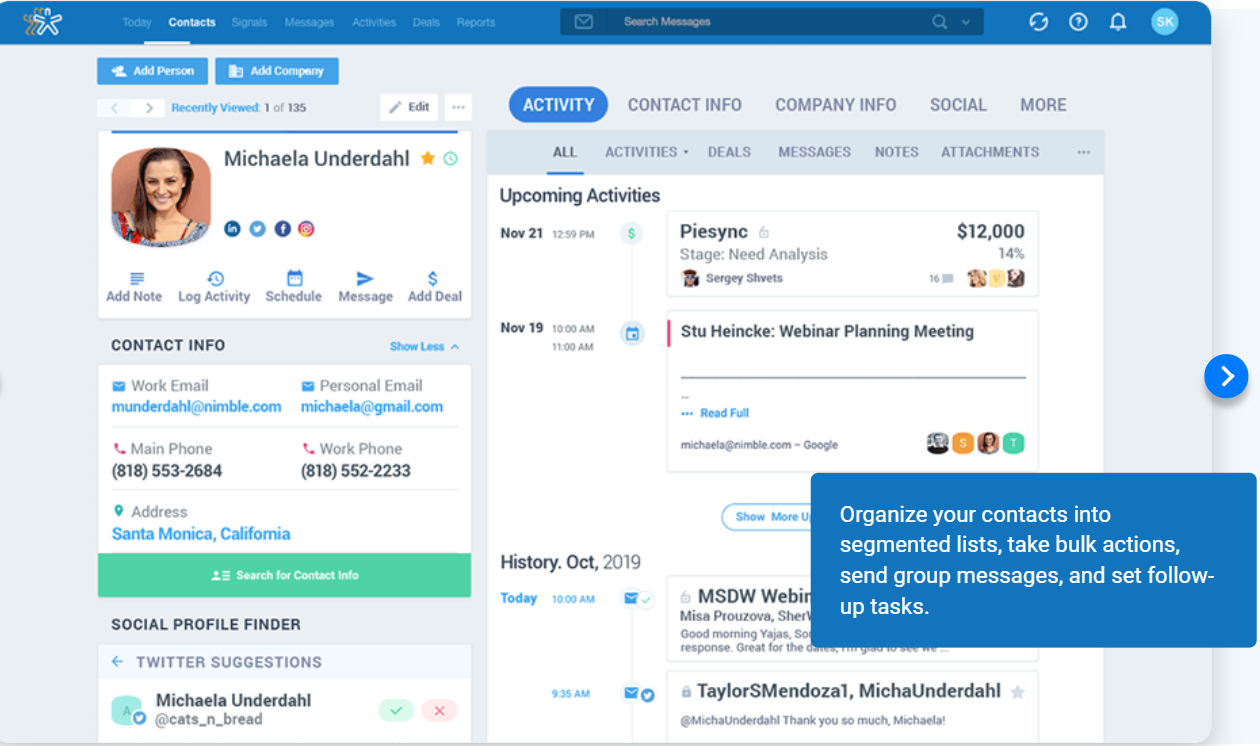Click the calendar marker on Nov 19
The height and width of the screenshot is (746, 1260).
632,334
